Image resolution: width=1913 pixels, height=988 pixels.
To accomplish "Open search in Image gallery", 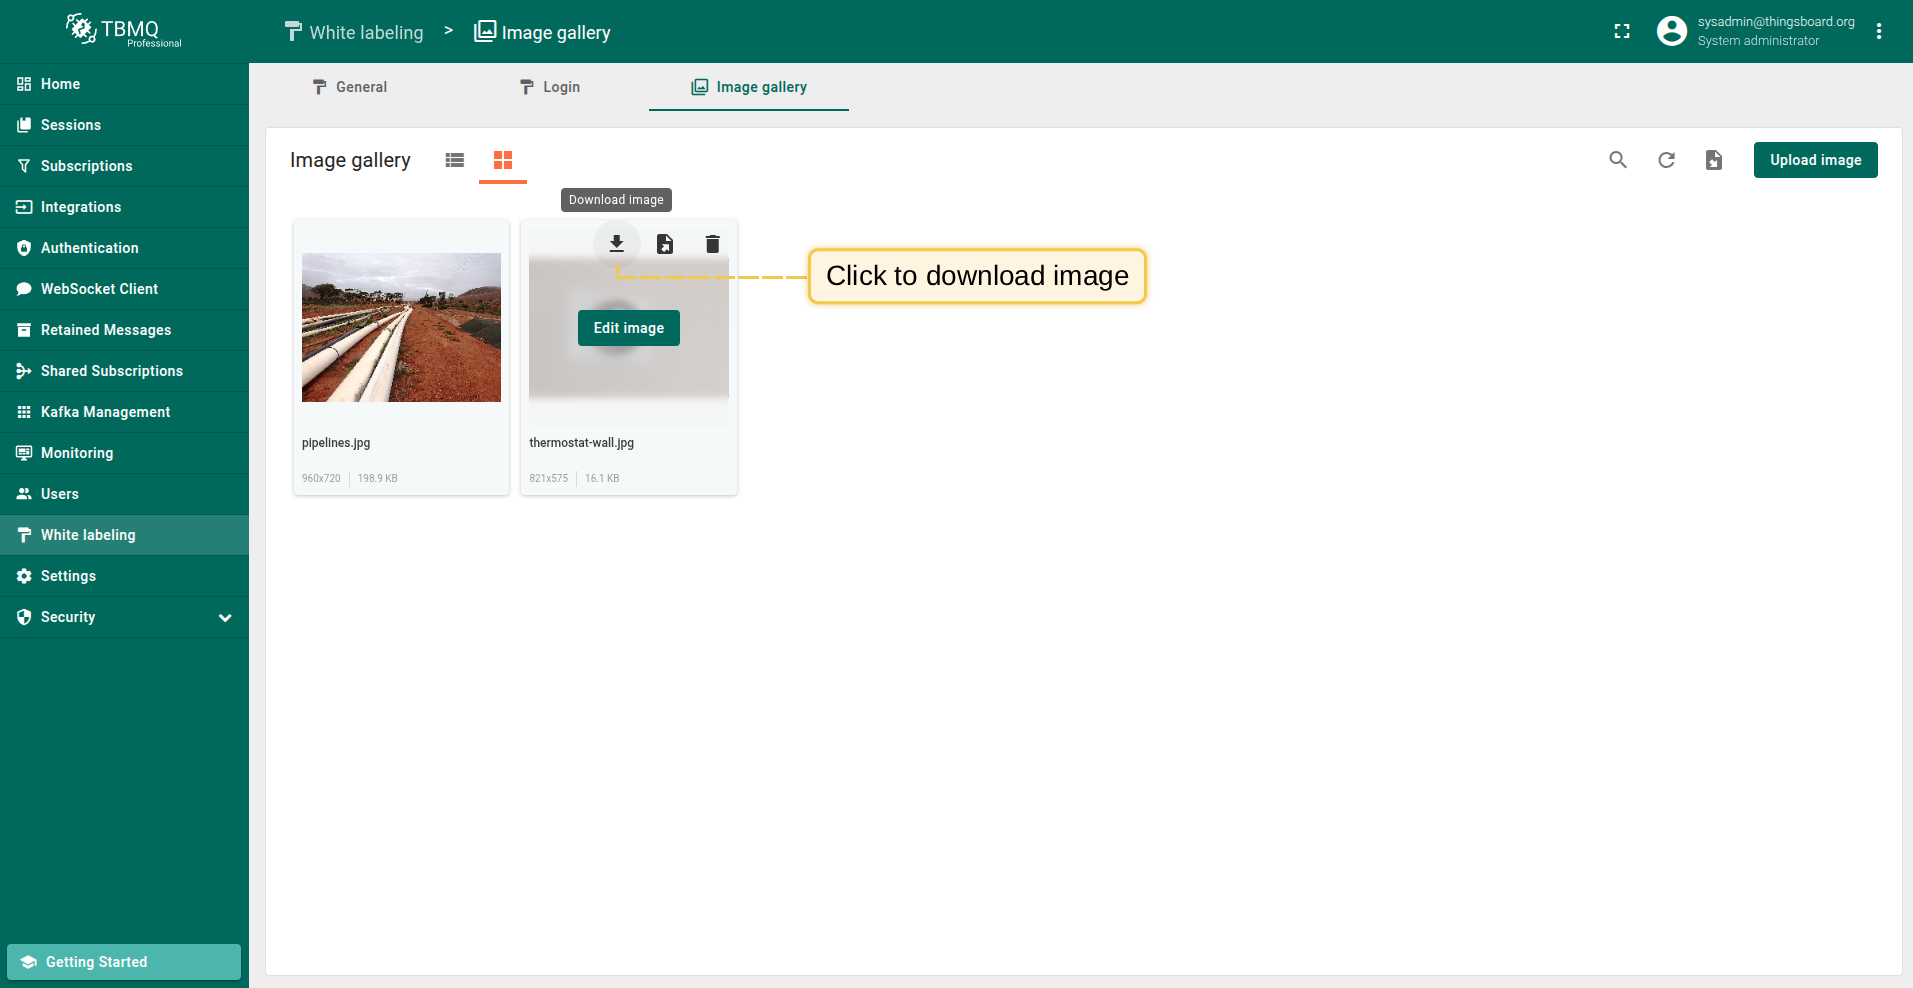I will (x=1618, y=160).
